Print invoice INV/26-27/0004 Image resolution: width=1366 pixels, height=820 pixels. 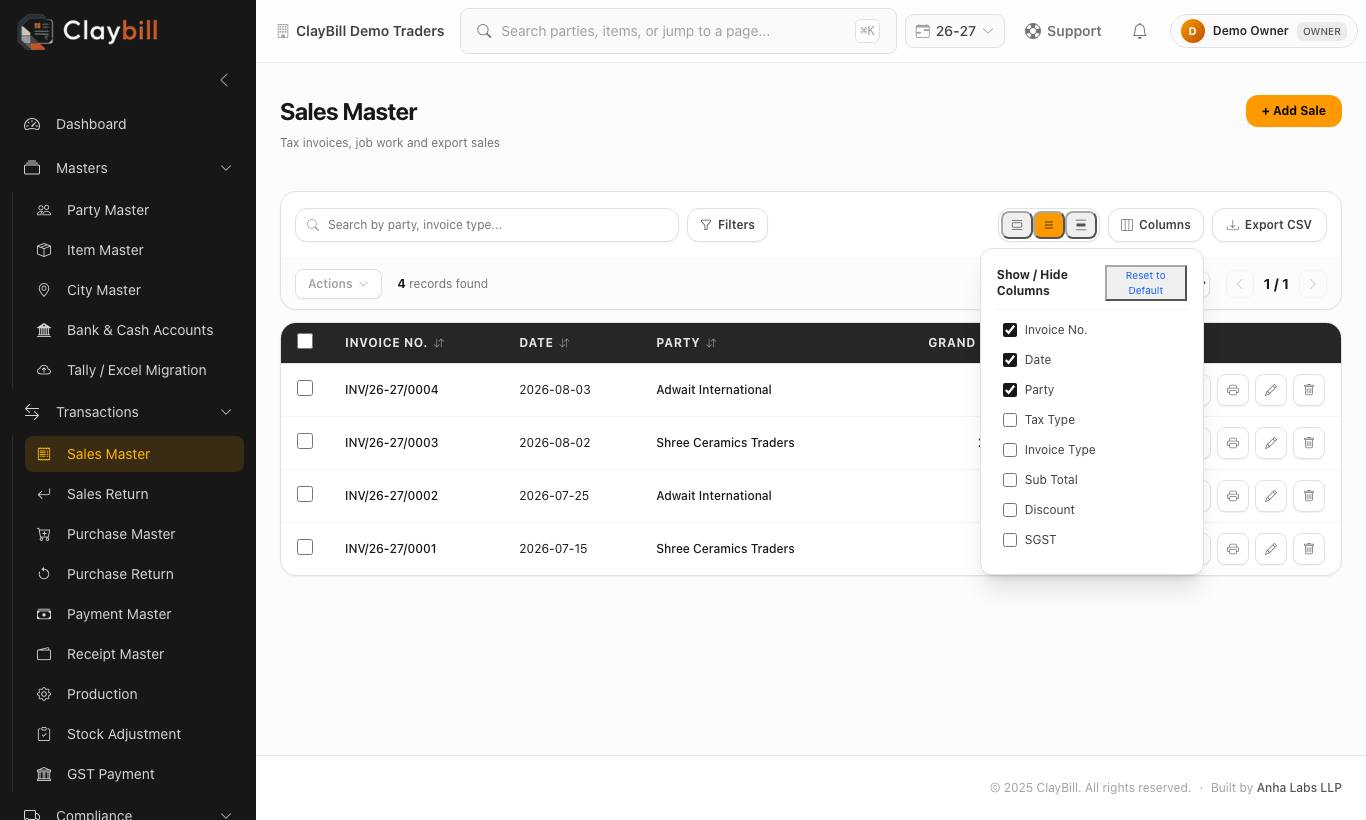(x=1233, y=390)
